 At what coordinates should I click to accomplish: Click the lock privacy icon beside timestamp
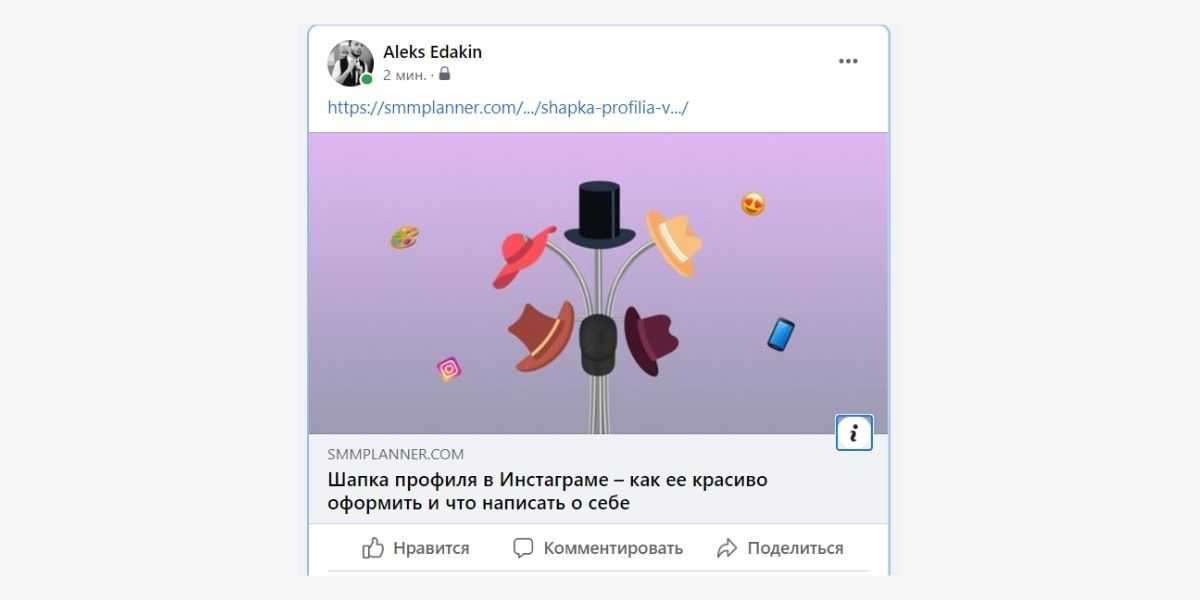(444, 75)
